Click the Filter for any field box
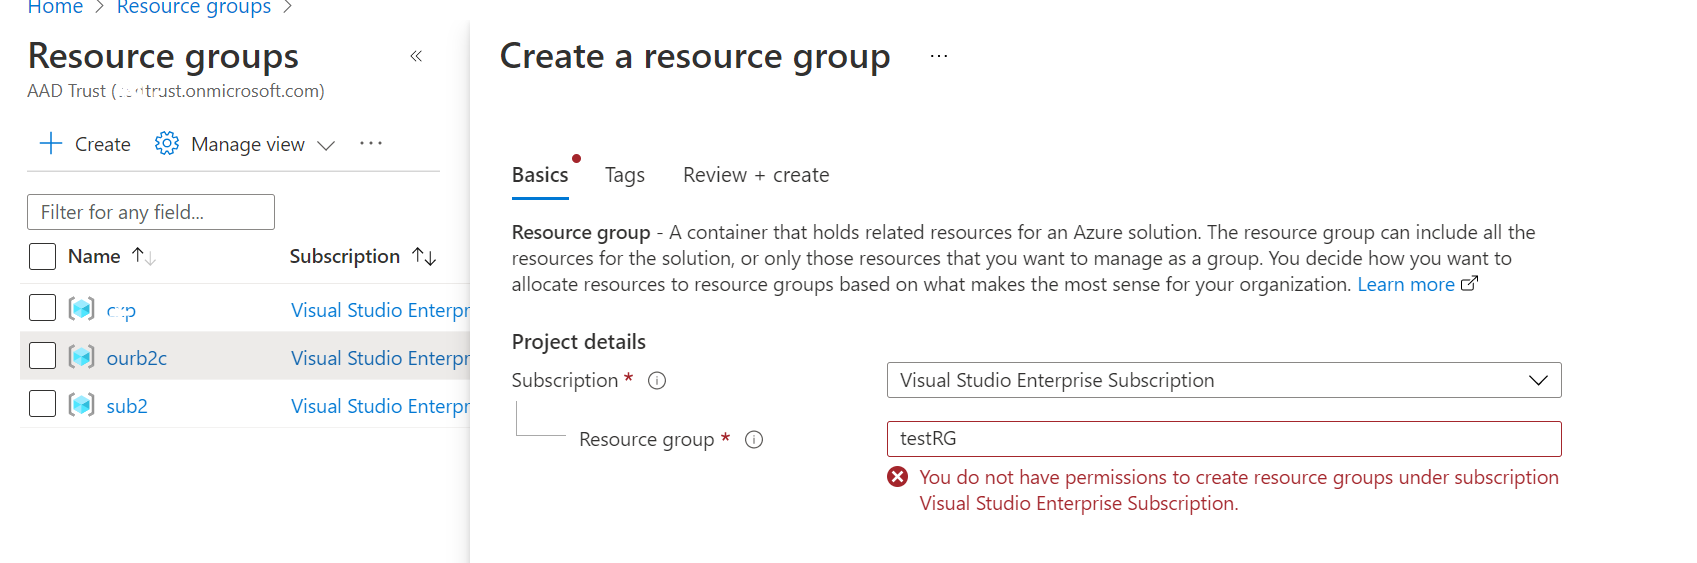The width and height of the screenshot is (1697, 563). [x=151, y=212]
